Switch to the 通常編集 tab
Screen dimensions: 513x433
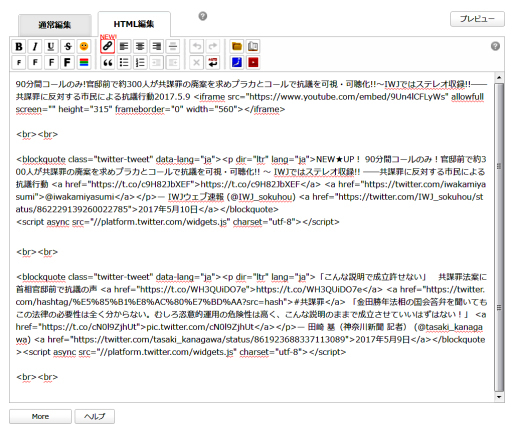pyautogui.click(x=55, y=25)
